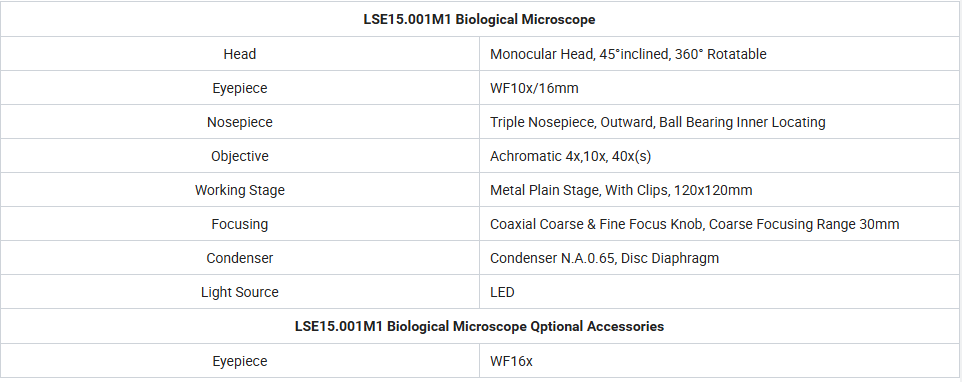The image size is (962, 382).
Task: Click the WF16x optional eyepiece value
Action: pos(511,361)
